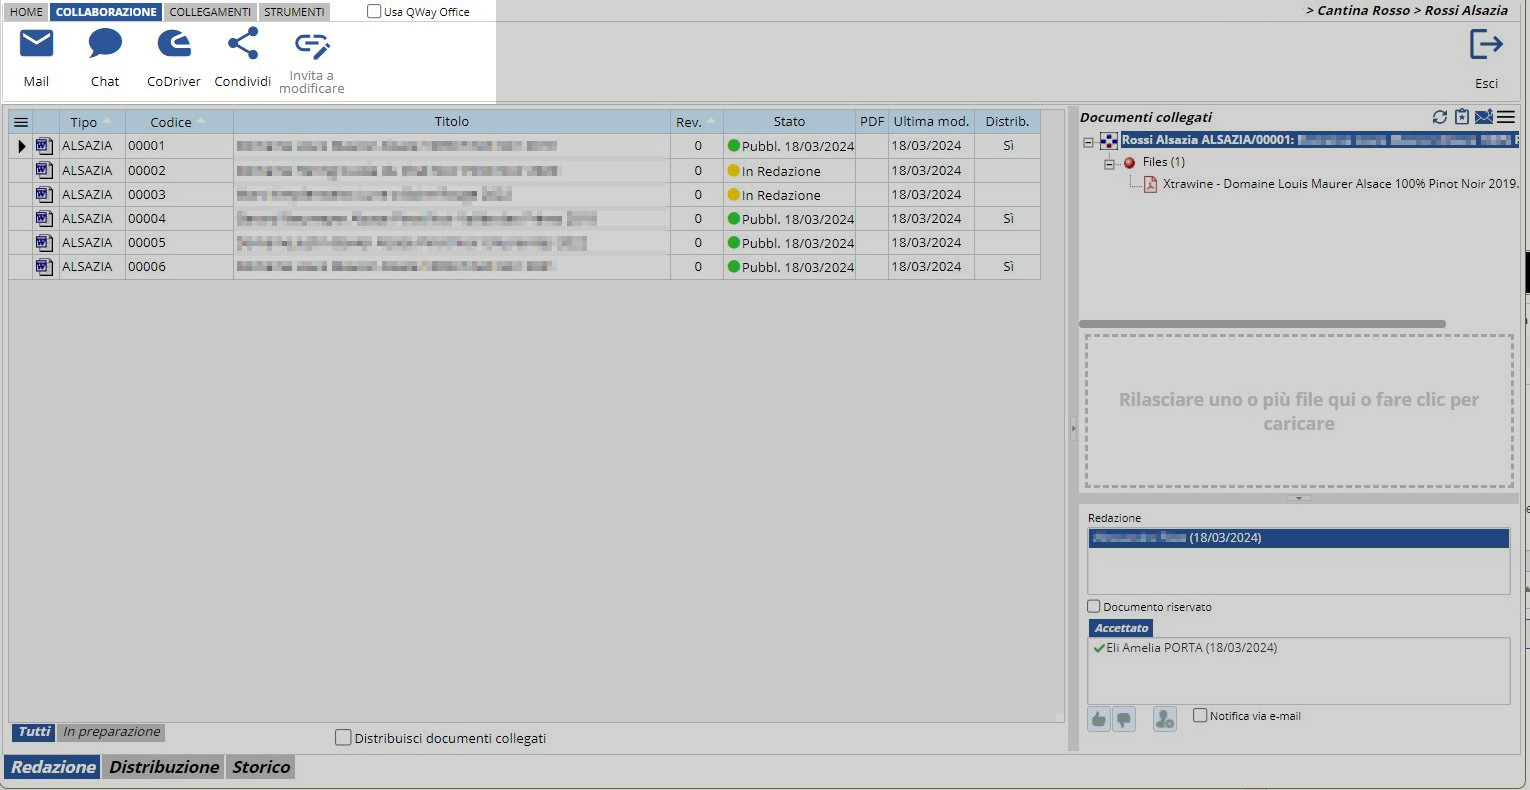This screenshot has height=790, width=1530.
Task: Launch the CoDriver tool
Action: [x=174, y=45]
